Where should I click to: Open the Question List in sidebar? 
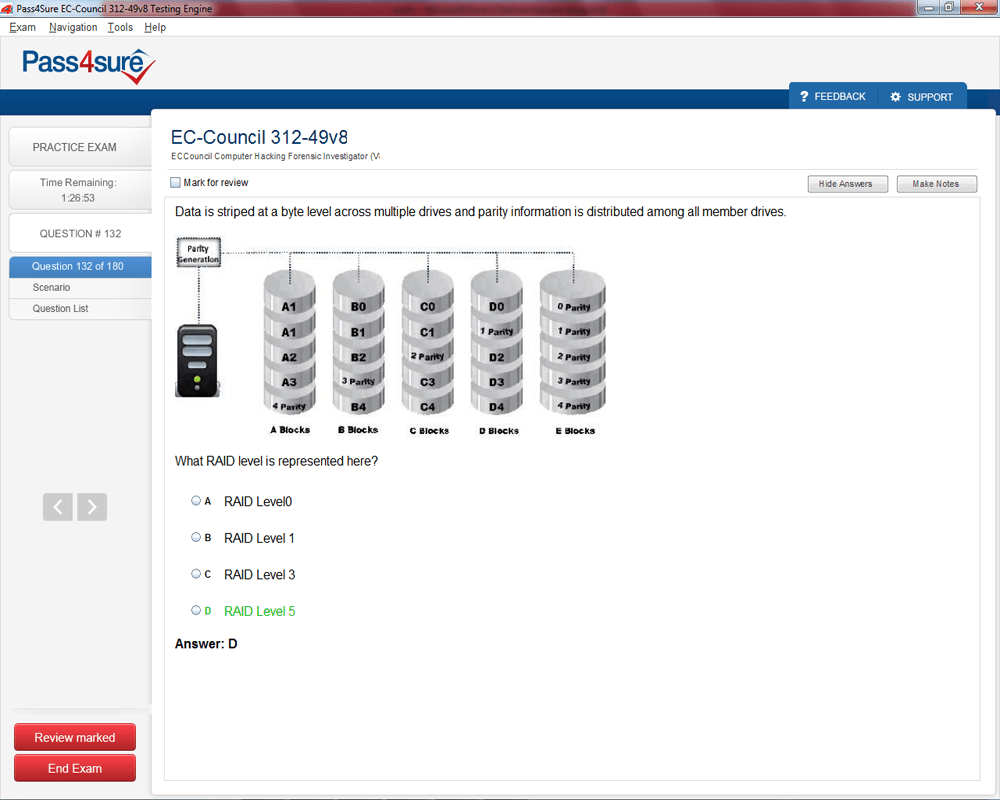tap(60, 309)
